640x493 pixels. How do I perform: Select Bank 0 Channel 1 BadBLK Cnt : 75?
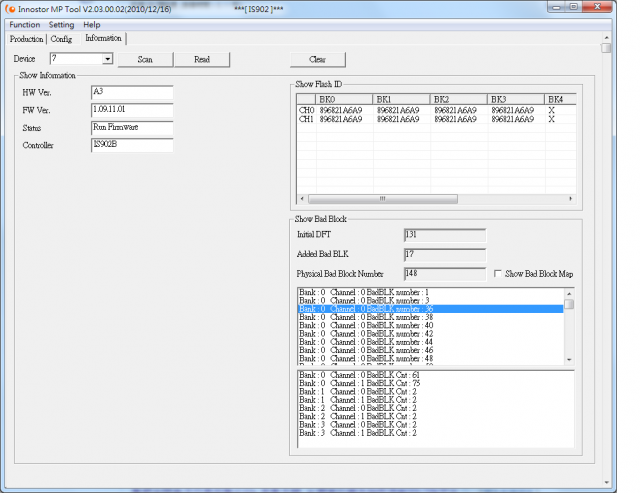(x=436, y=383)
